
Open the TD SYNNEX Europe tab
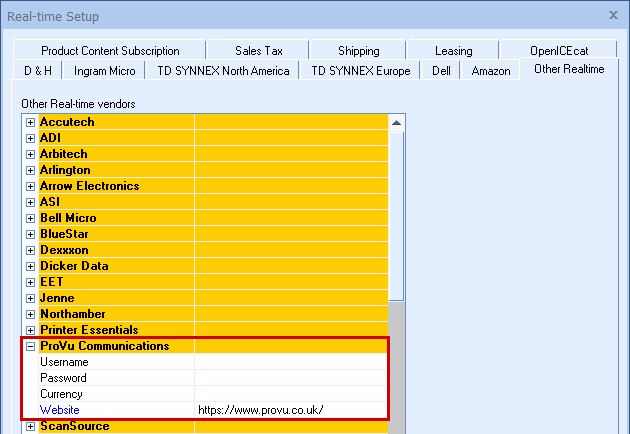[x=360, y=71]
